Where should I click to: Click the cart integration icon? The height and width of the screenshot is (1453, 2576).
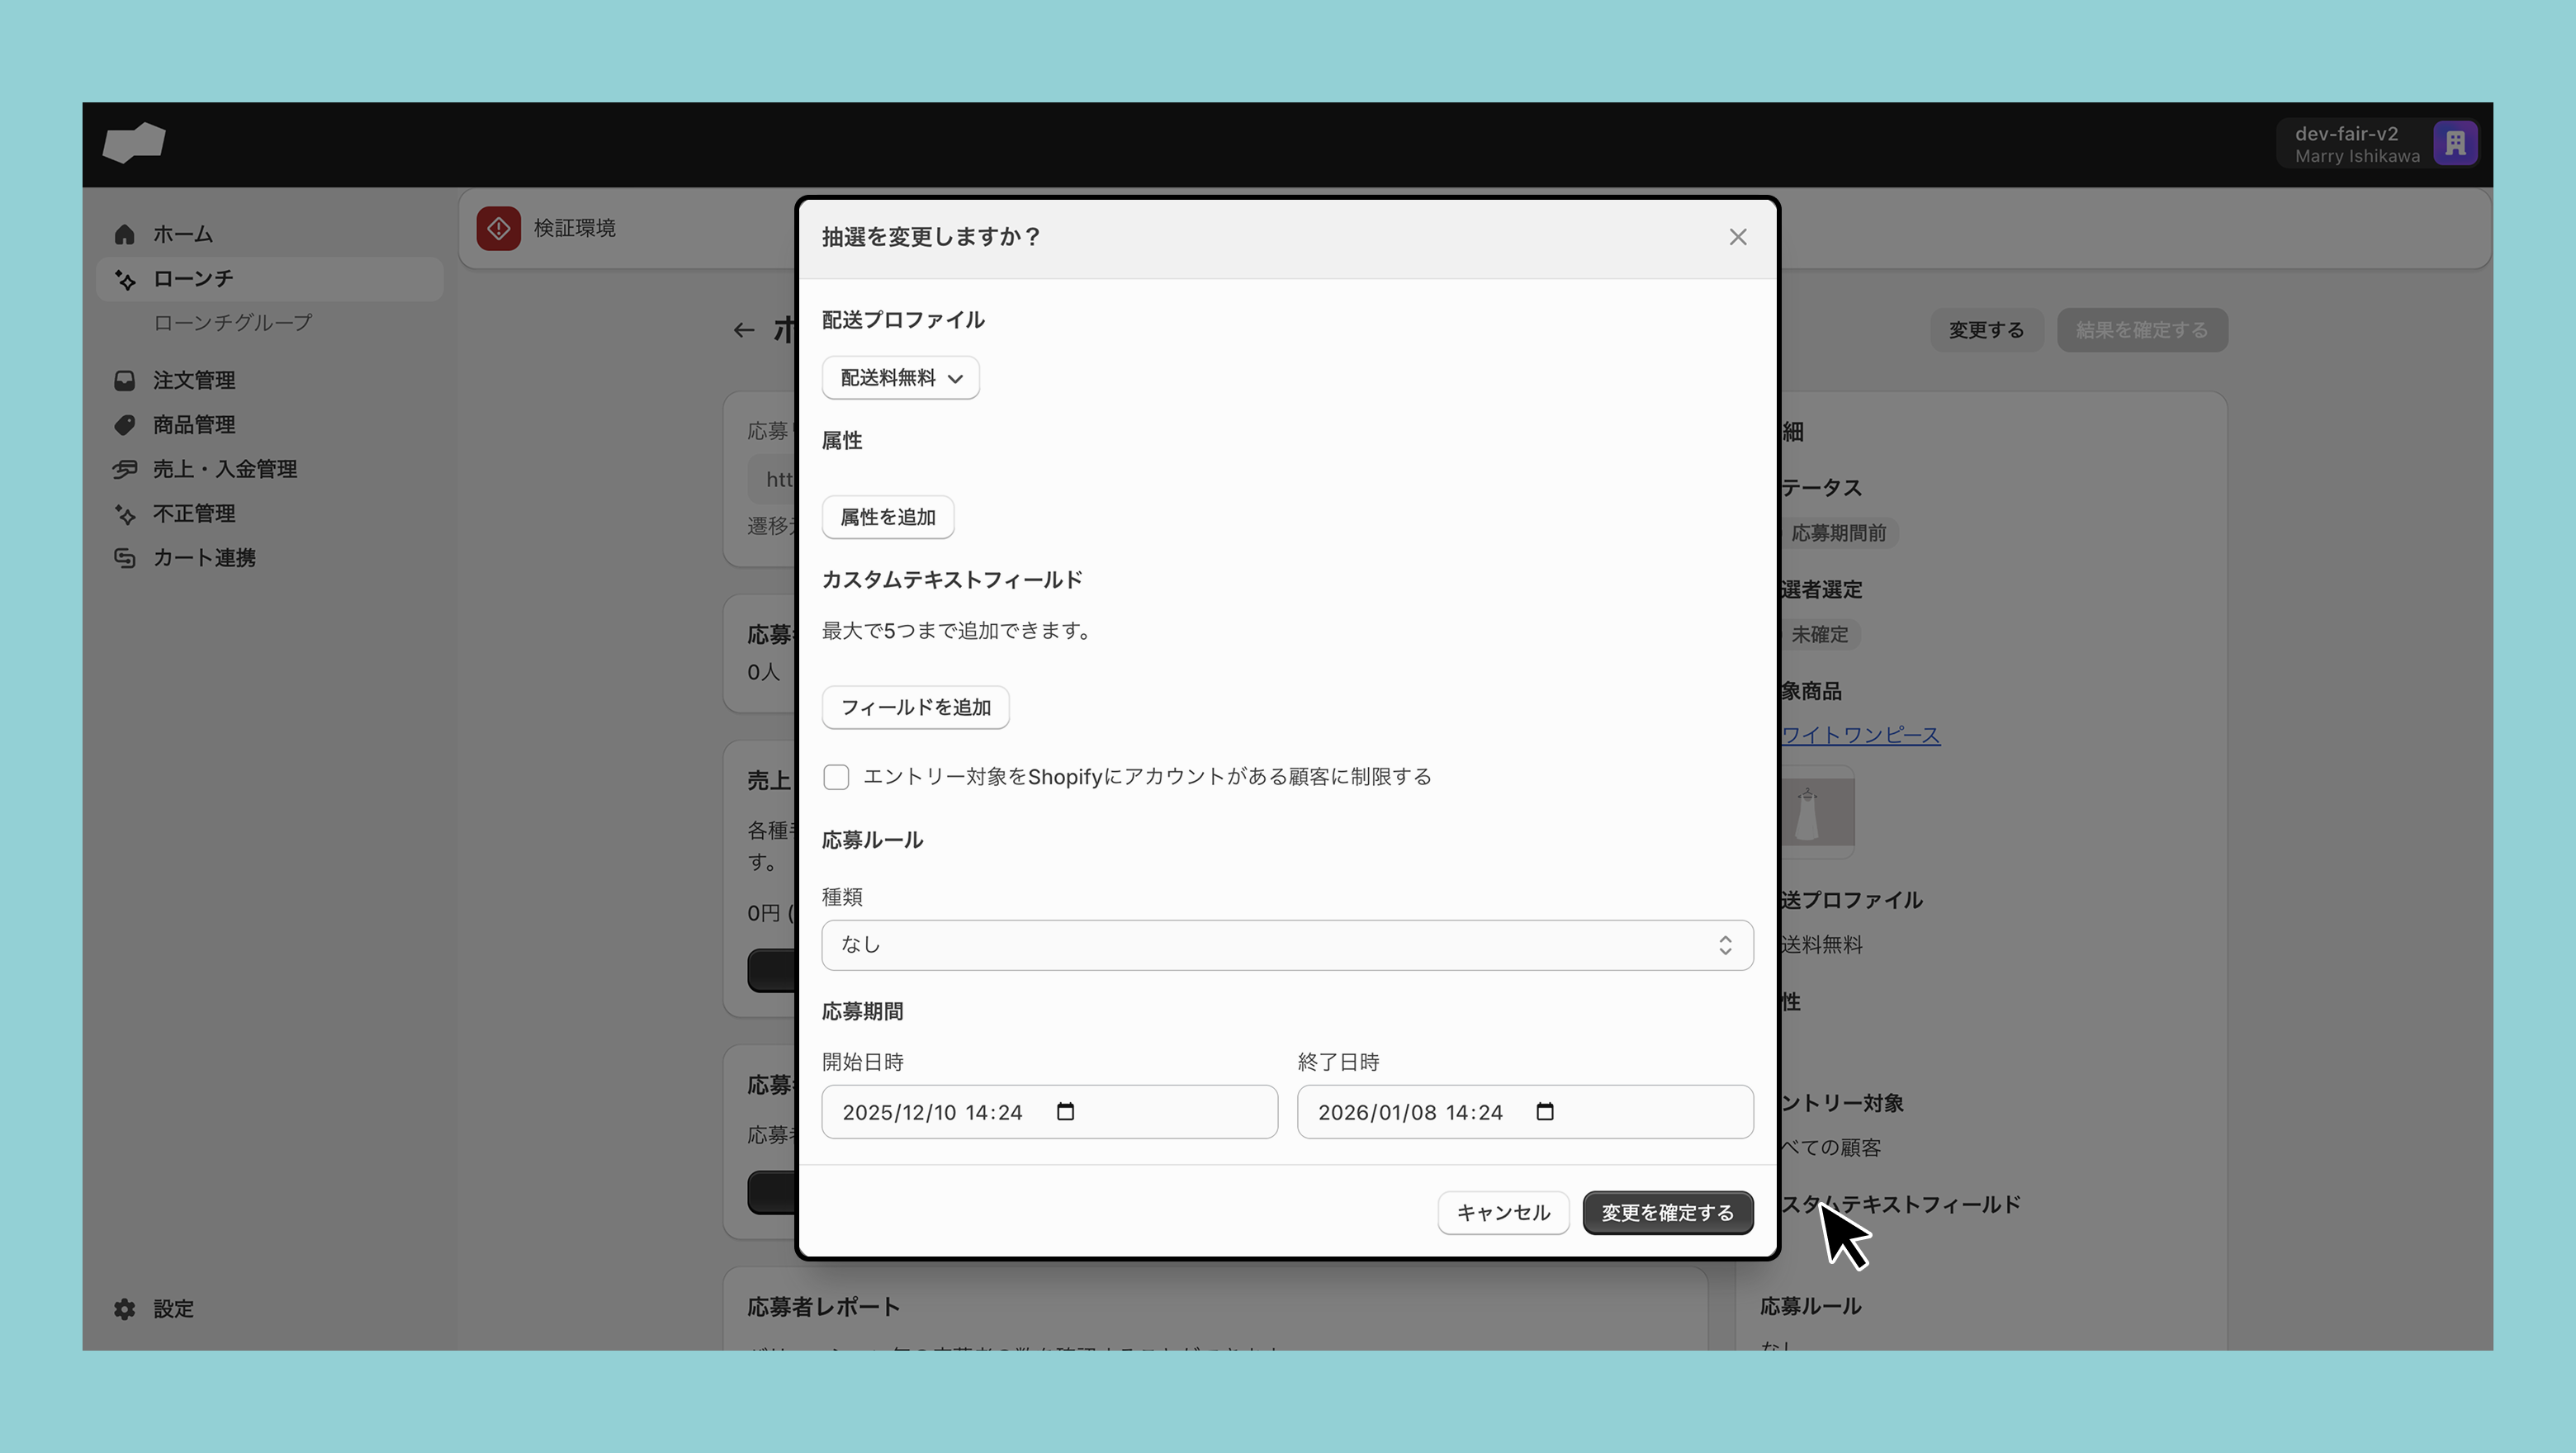click(x=124, y=558)
